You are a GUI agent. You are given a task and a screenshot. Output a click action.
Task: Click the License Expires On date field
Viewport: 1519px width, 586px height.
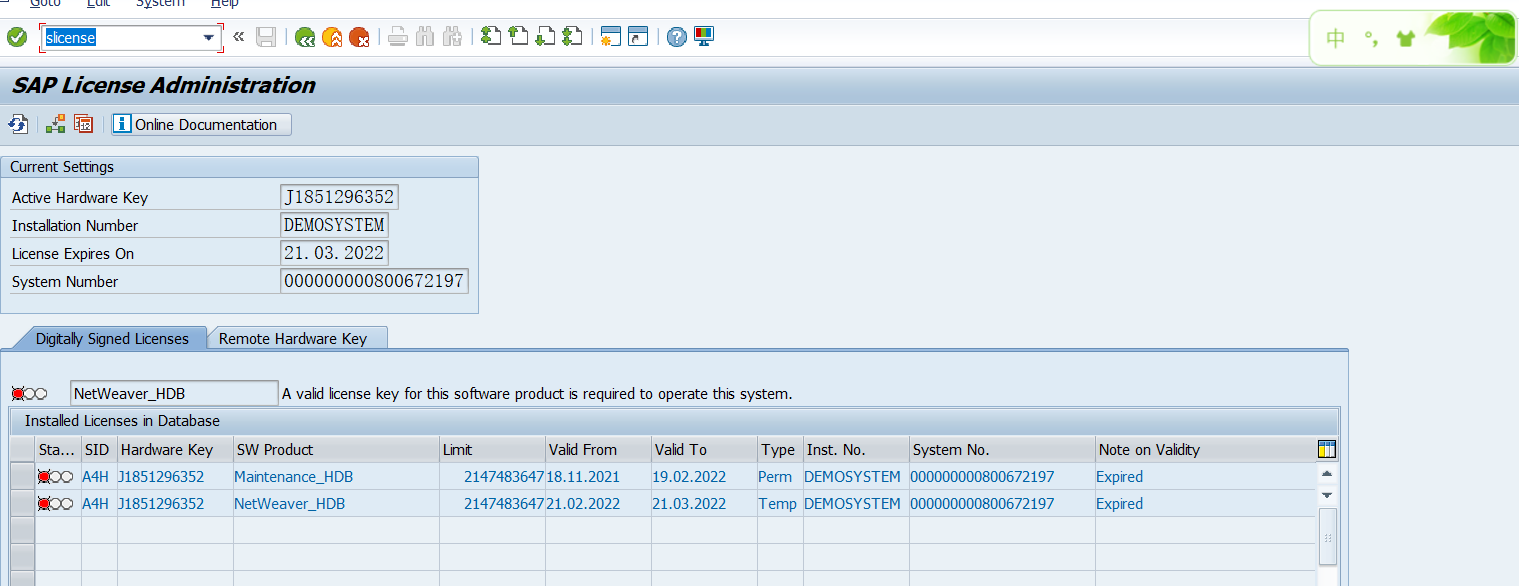(x=334, y=253)
